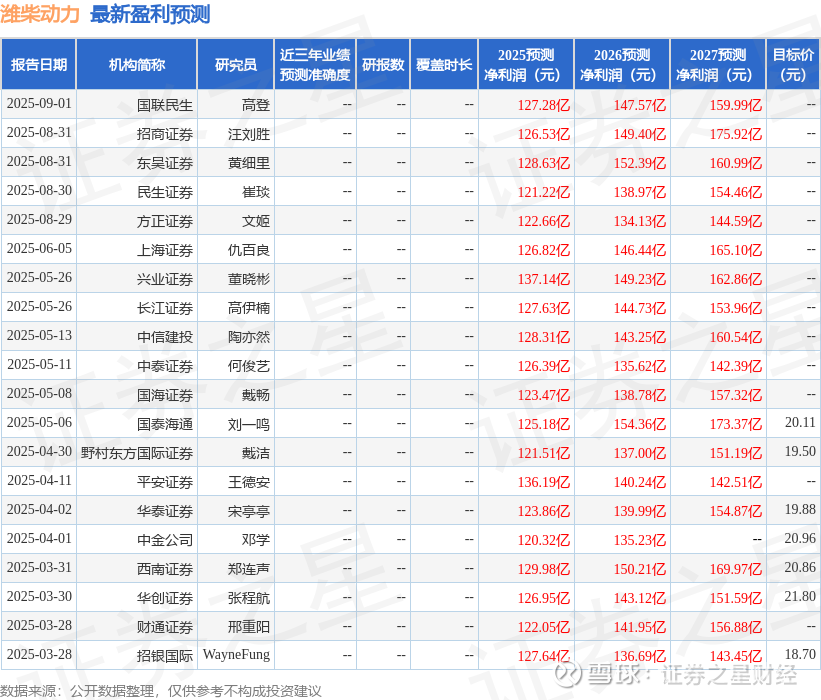Click the 研究员 column header
The height and width of the screenshot is (700, 821).
tap(236, 64)
